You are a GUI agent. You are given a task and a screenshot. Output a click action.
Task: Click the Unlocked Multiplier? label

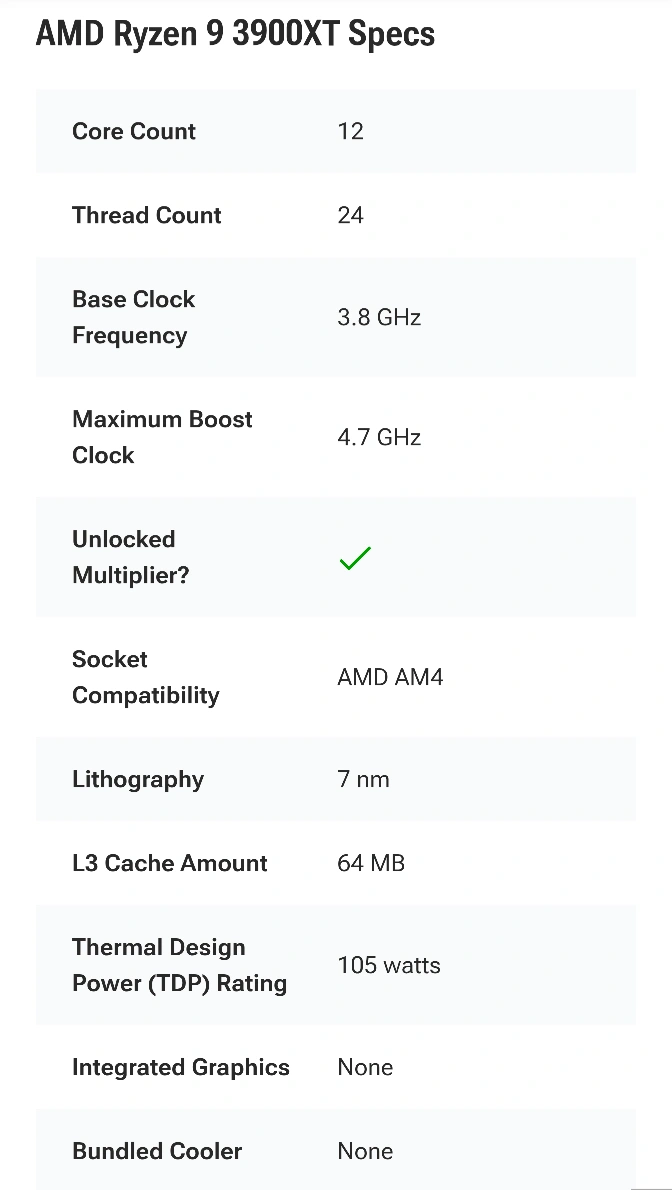tap(131, 557)
